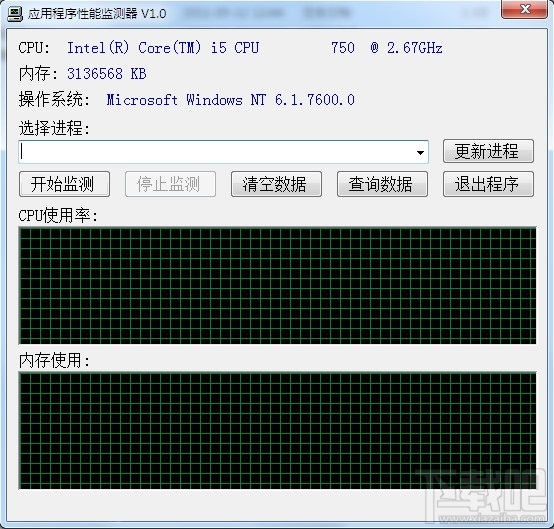Exit the program via 退出程序 button
Viewport: 554px width, 529px height.
coord(488,184)
